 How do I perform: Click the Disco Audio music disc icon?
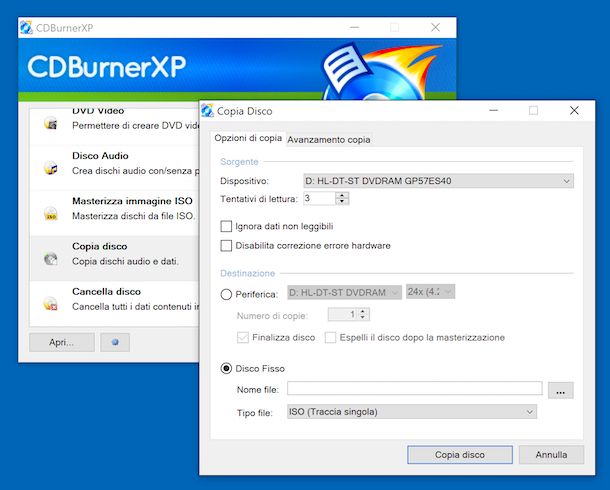(x=51, y=168)
